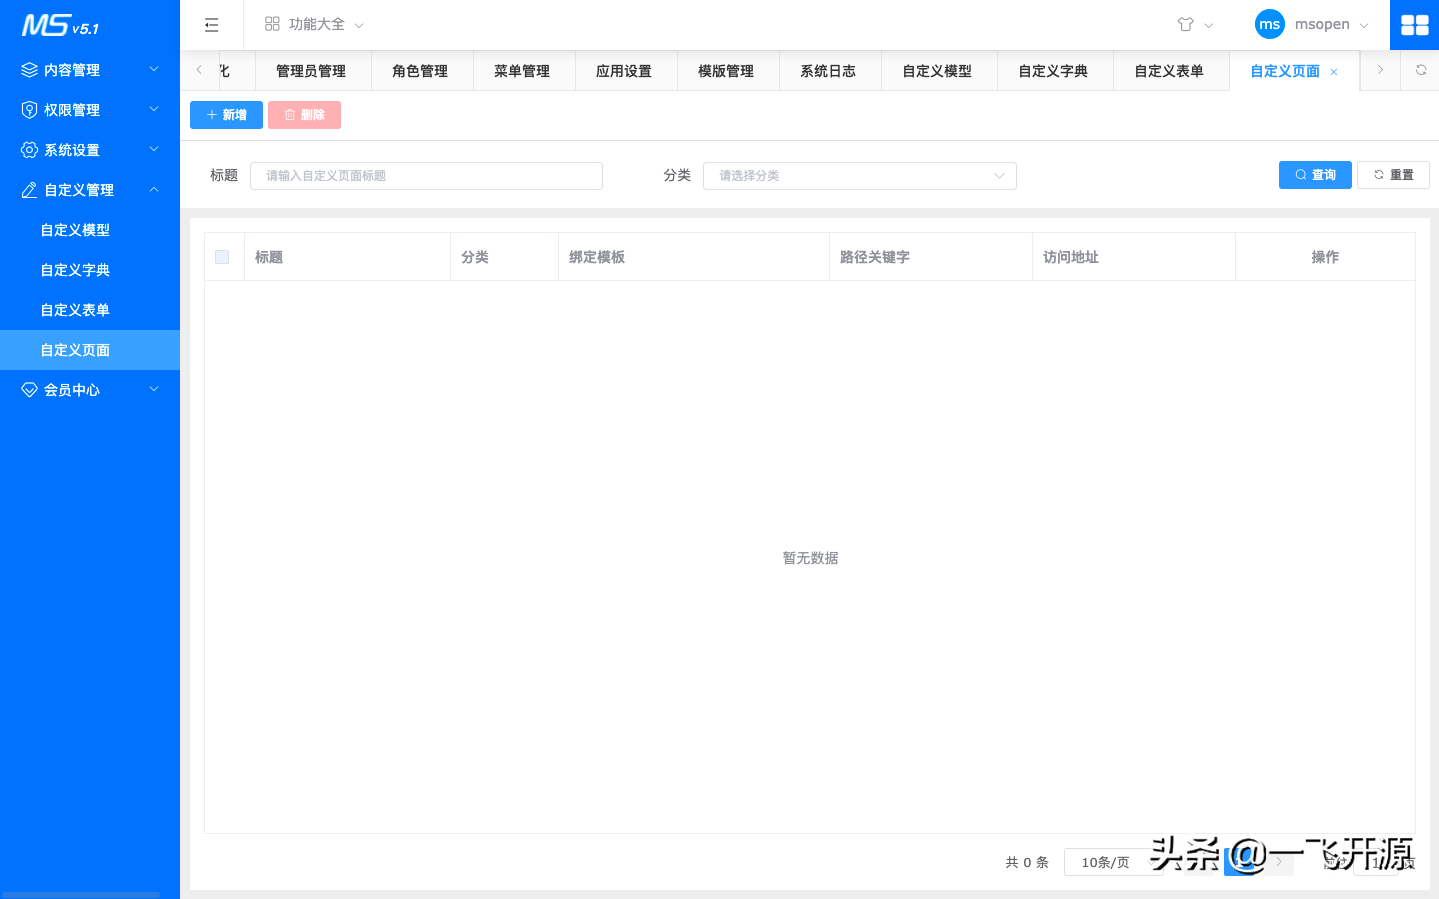Click inside the 标题 search input field

[x=425, y=175]
